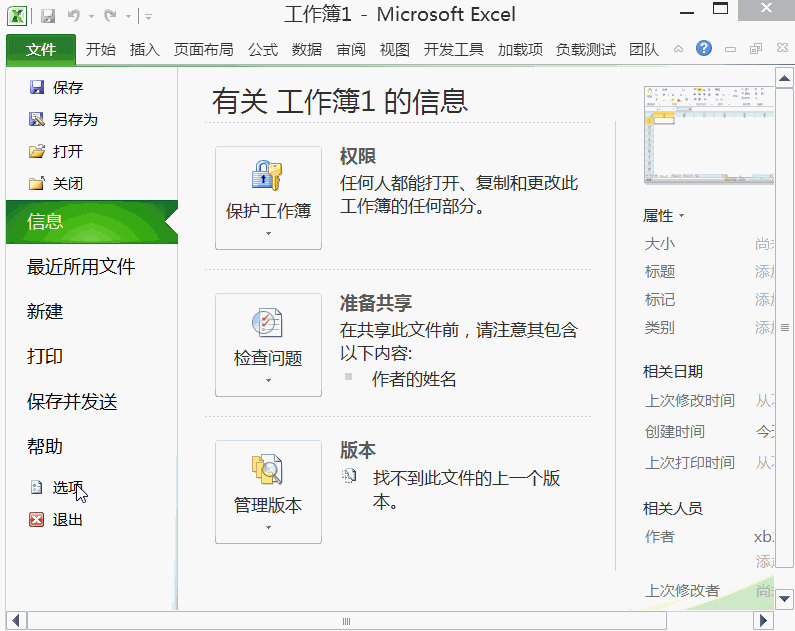Click the Save icon in Quick Access Toolbar
This screenshot has height=631, width=795.
pyautogui.click(x=48, y=16)
